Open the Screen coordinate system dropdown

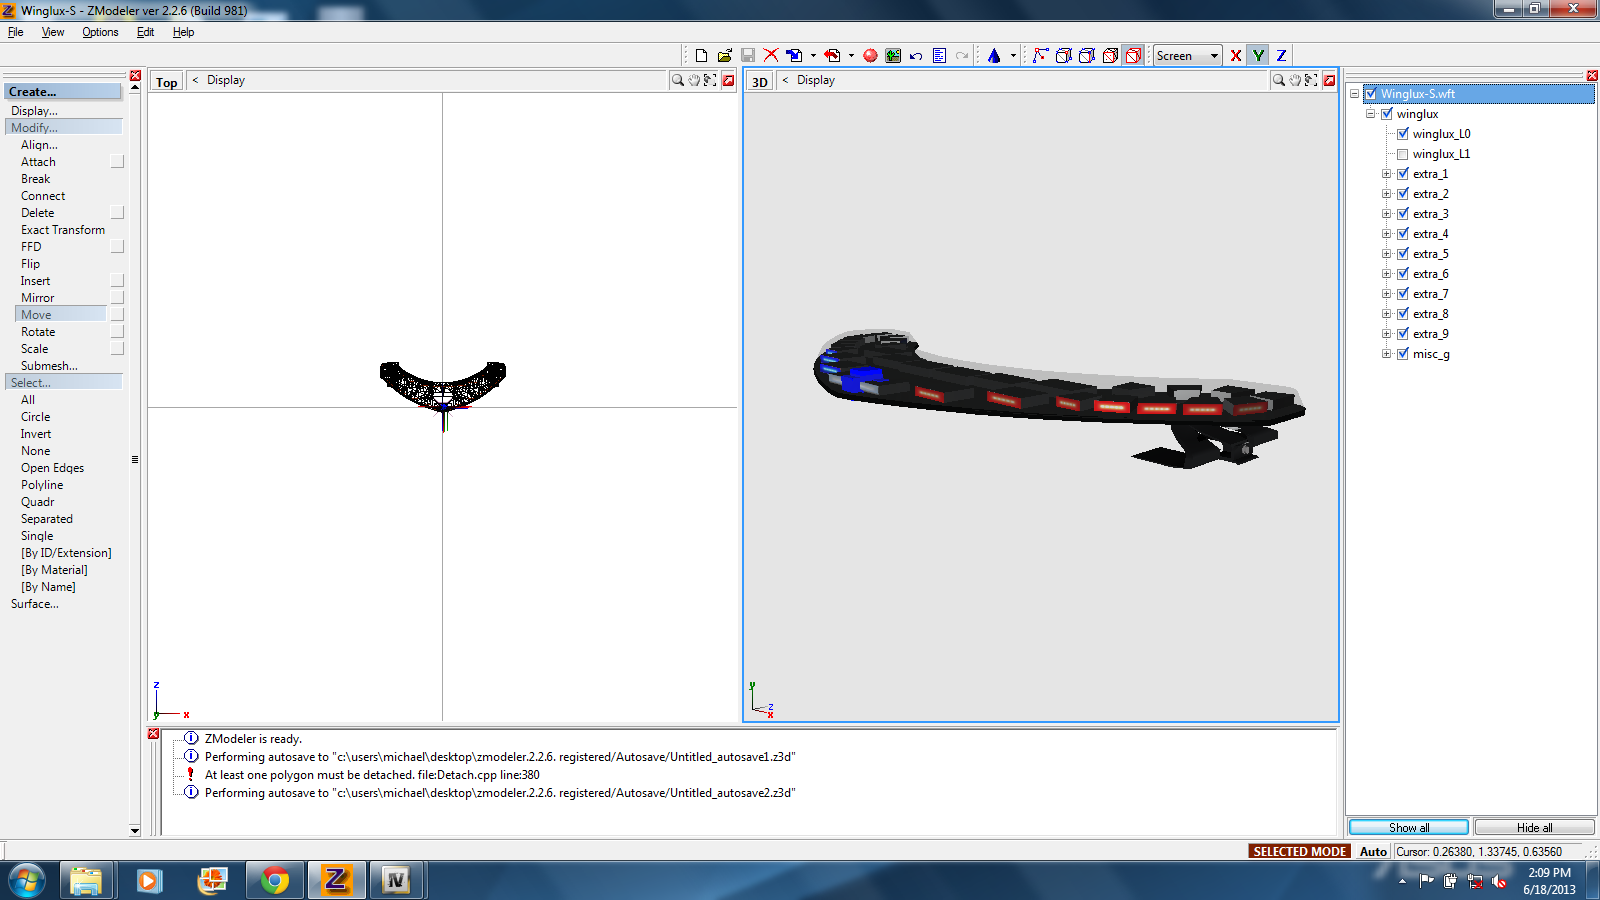[1214, 56]
